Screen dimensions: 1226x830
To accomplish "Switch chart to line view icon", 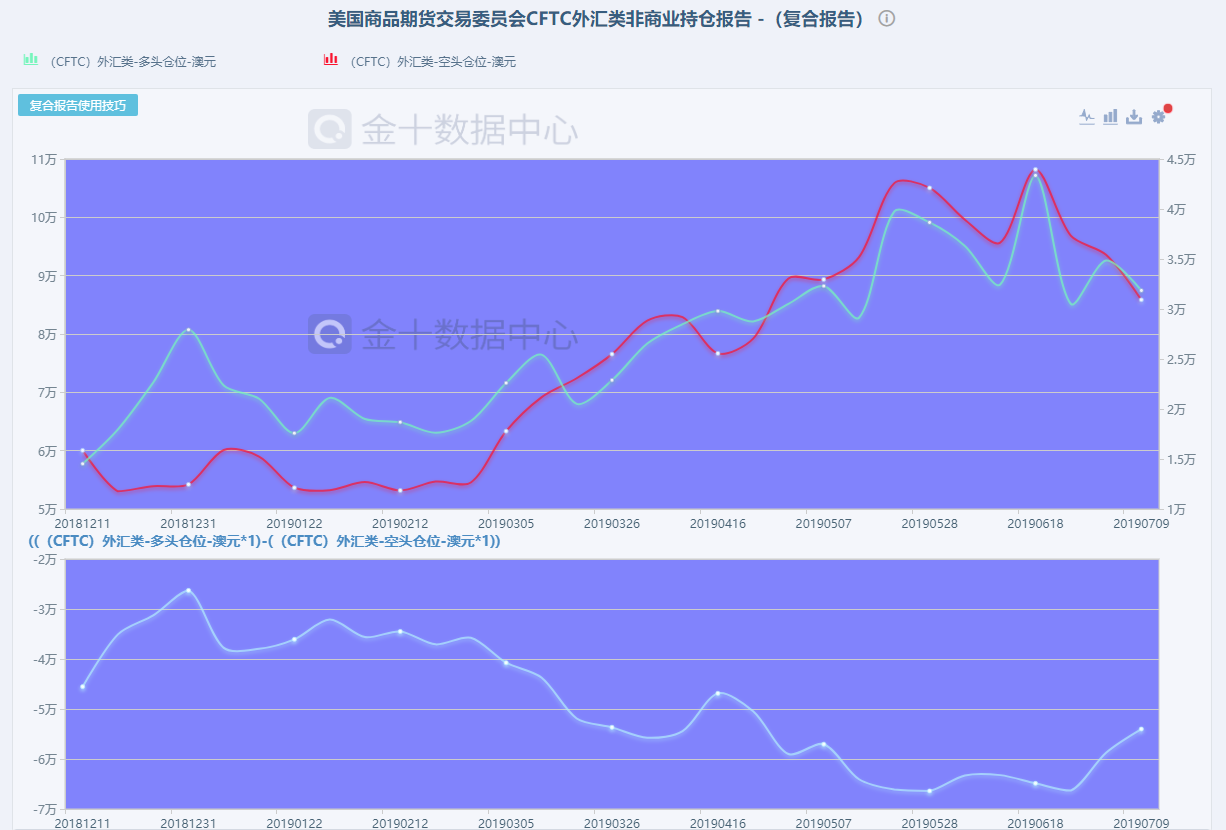I will click(1087, 117).
